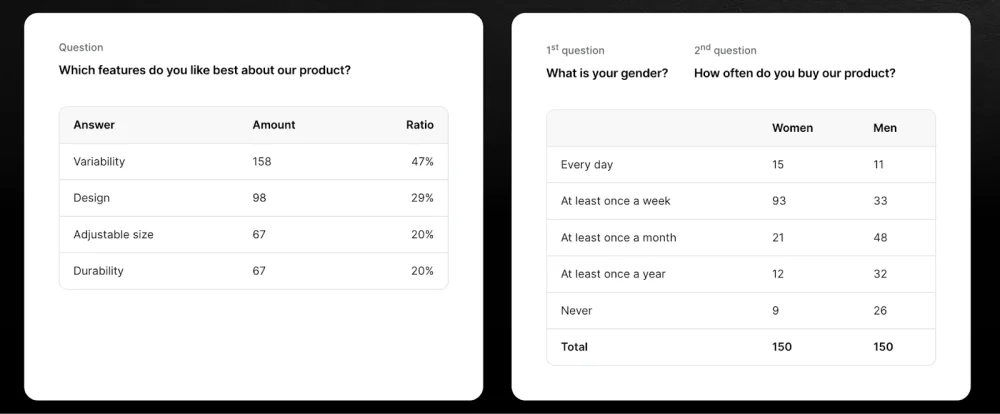Select the At least once a week row
The image size is (1000, 414).
coord(741,201)
